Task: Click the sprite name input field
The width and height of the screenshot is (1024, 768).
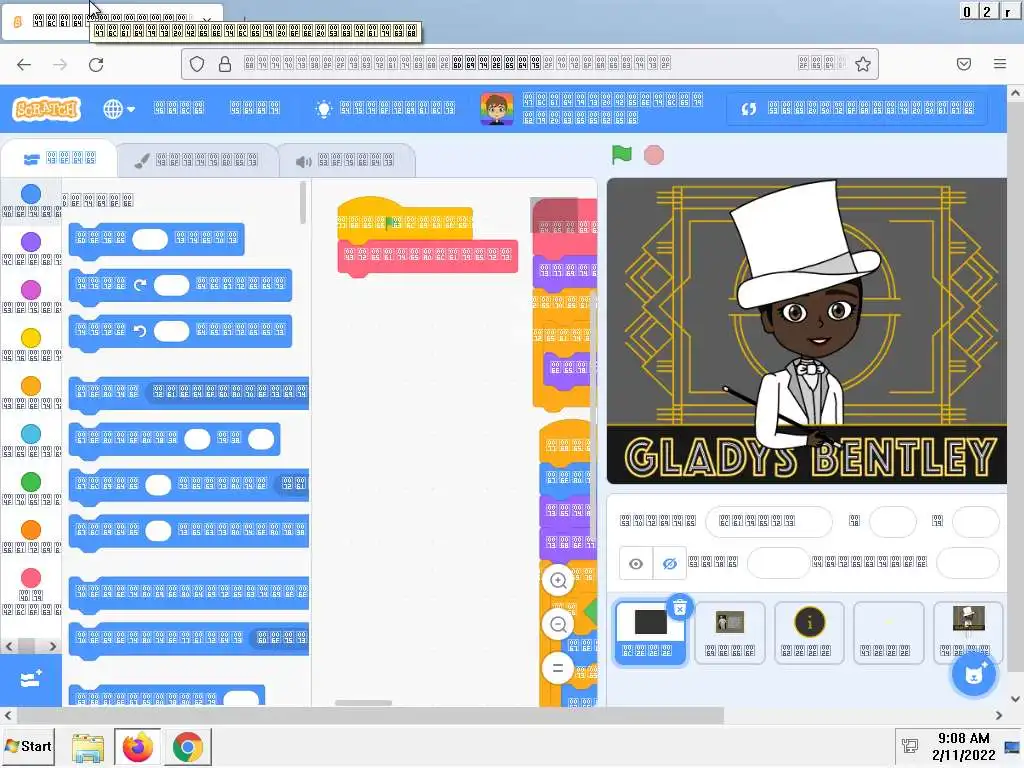Action: click(x=769, y=521)
